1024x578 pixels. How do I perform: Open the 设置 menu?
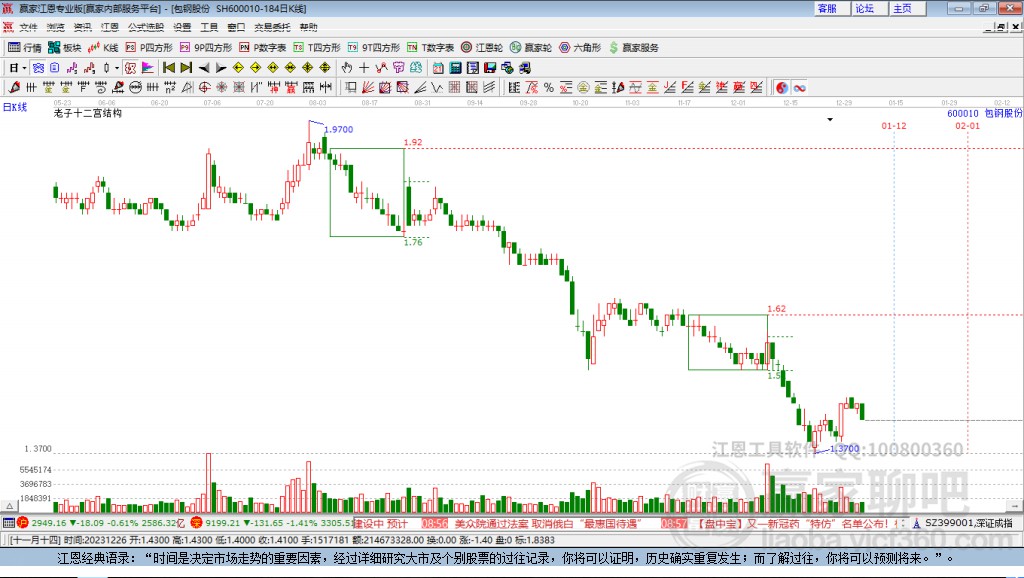(x=182, y=27)
